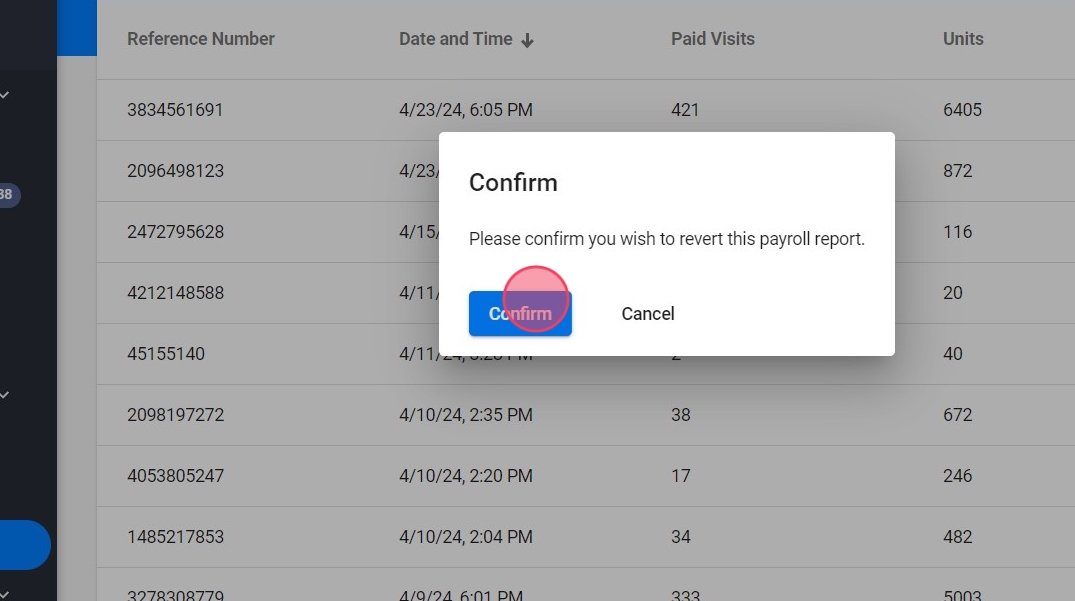
Task: Select row with reference 3834561691
Action: point(175,110)
